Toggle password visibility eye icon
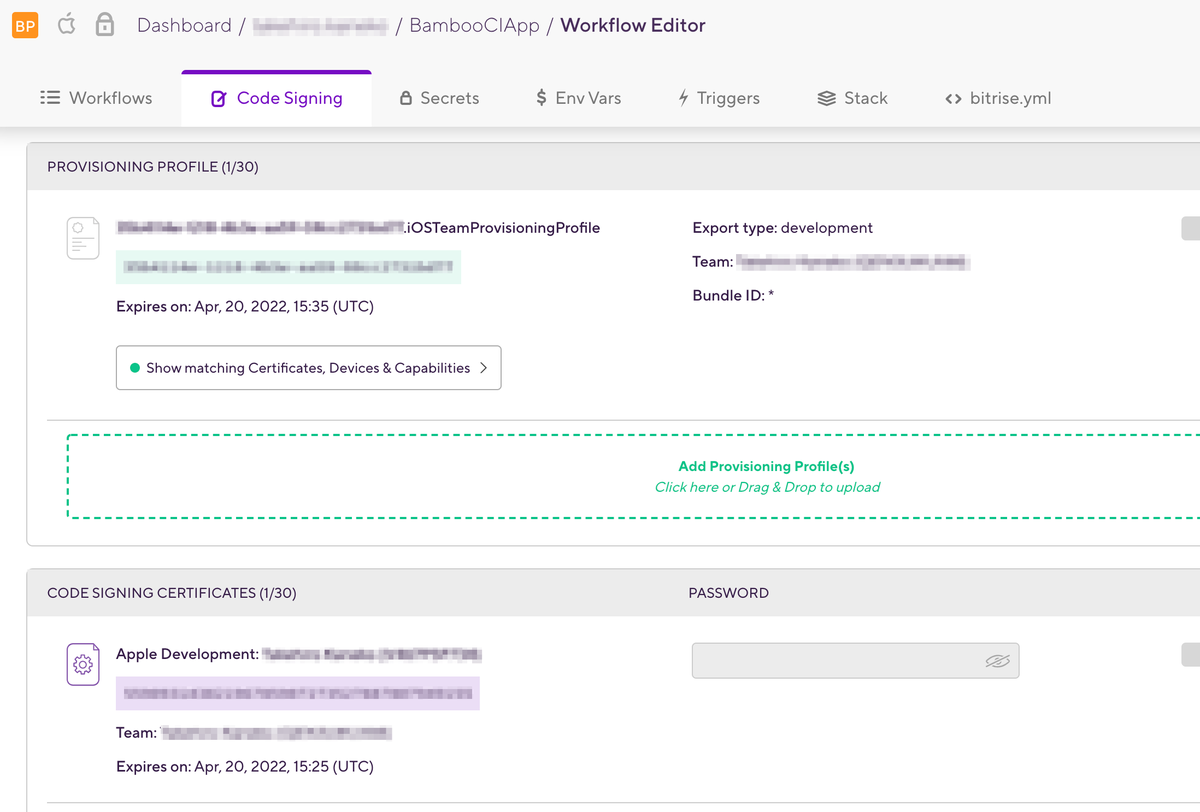This screenshot has width=1200, height=812. pos(997,661)
